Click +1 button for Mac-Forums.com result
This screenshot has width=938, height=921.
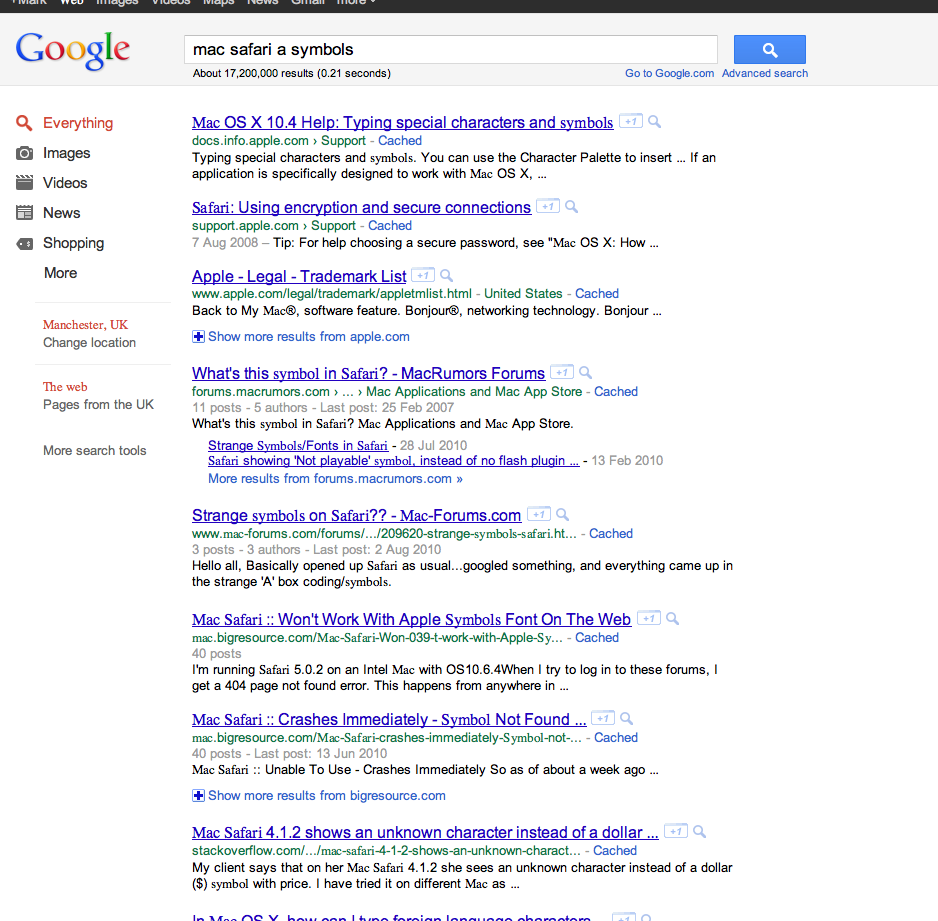538,514
